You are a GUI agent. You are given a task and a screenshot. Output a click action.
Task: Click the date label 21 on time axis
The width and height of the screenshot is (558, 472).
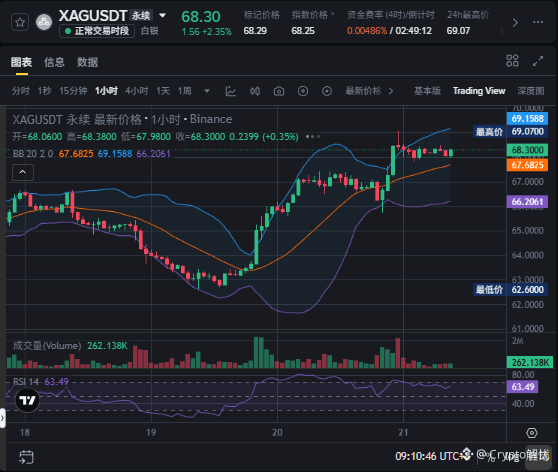click(403, 432)
